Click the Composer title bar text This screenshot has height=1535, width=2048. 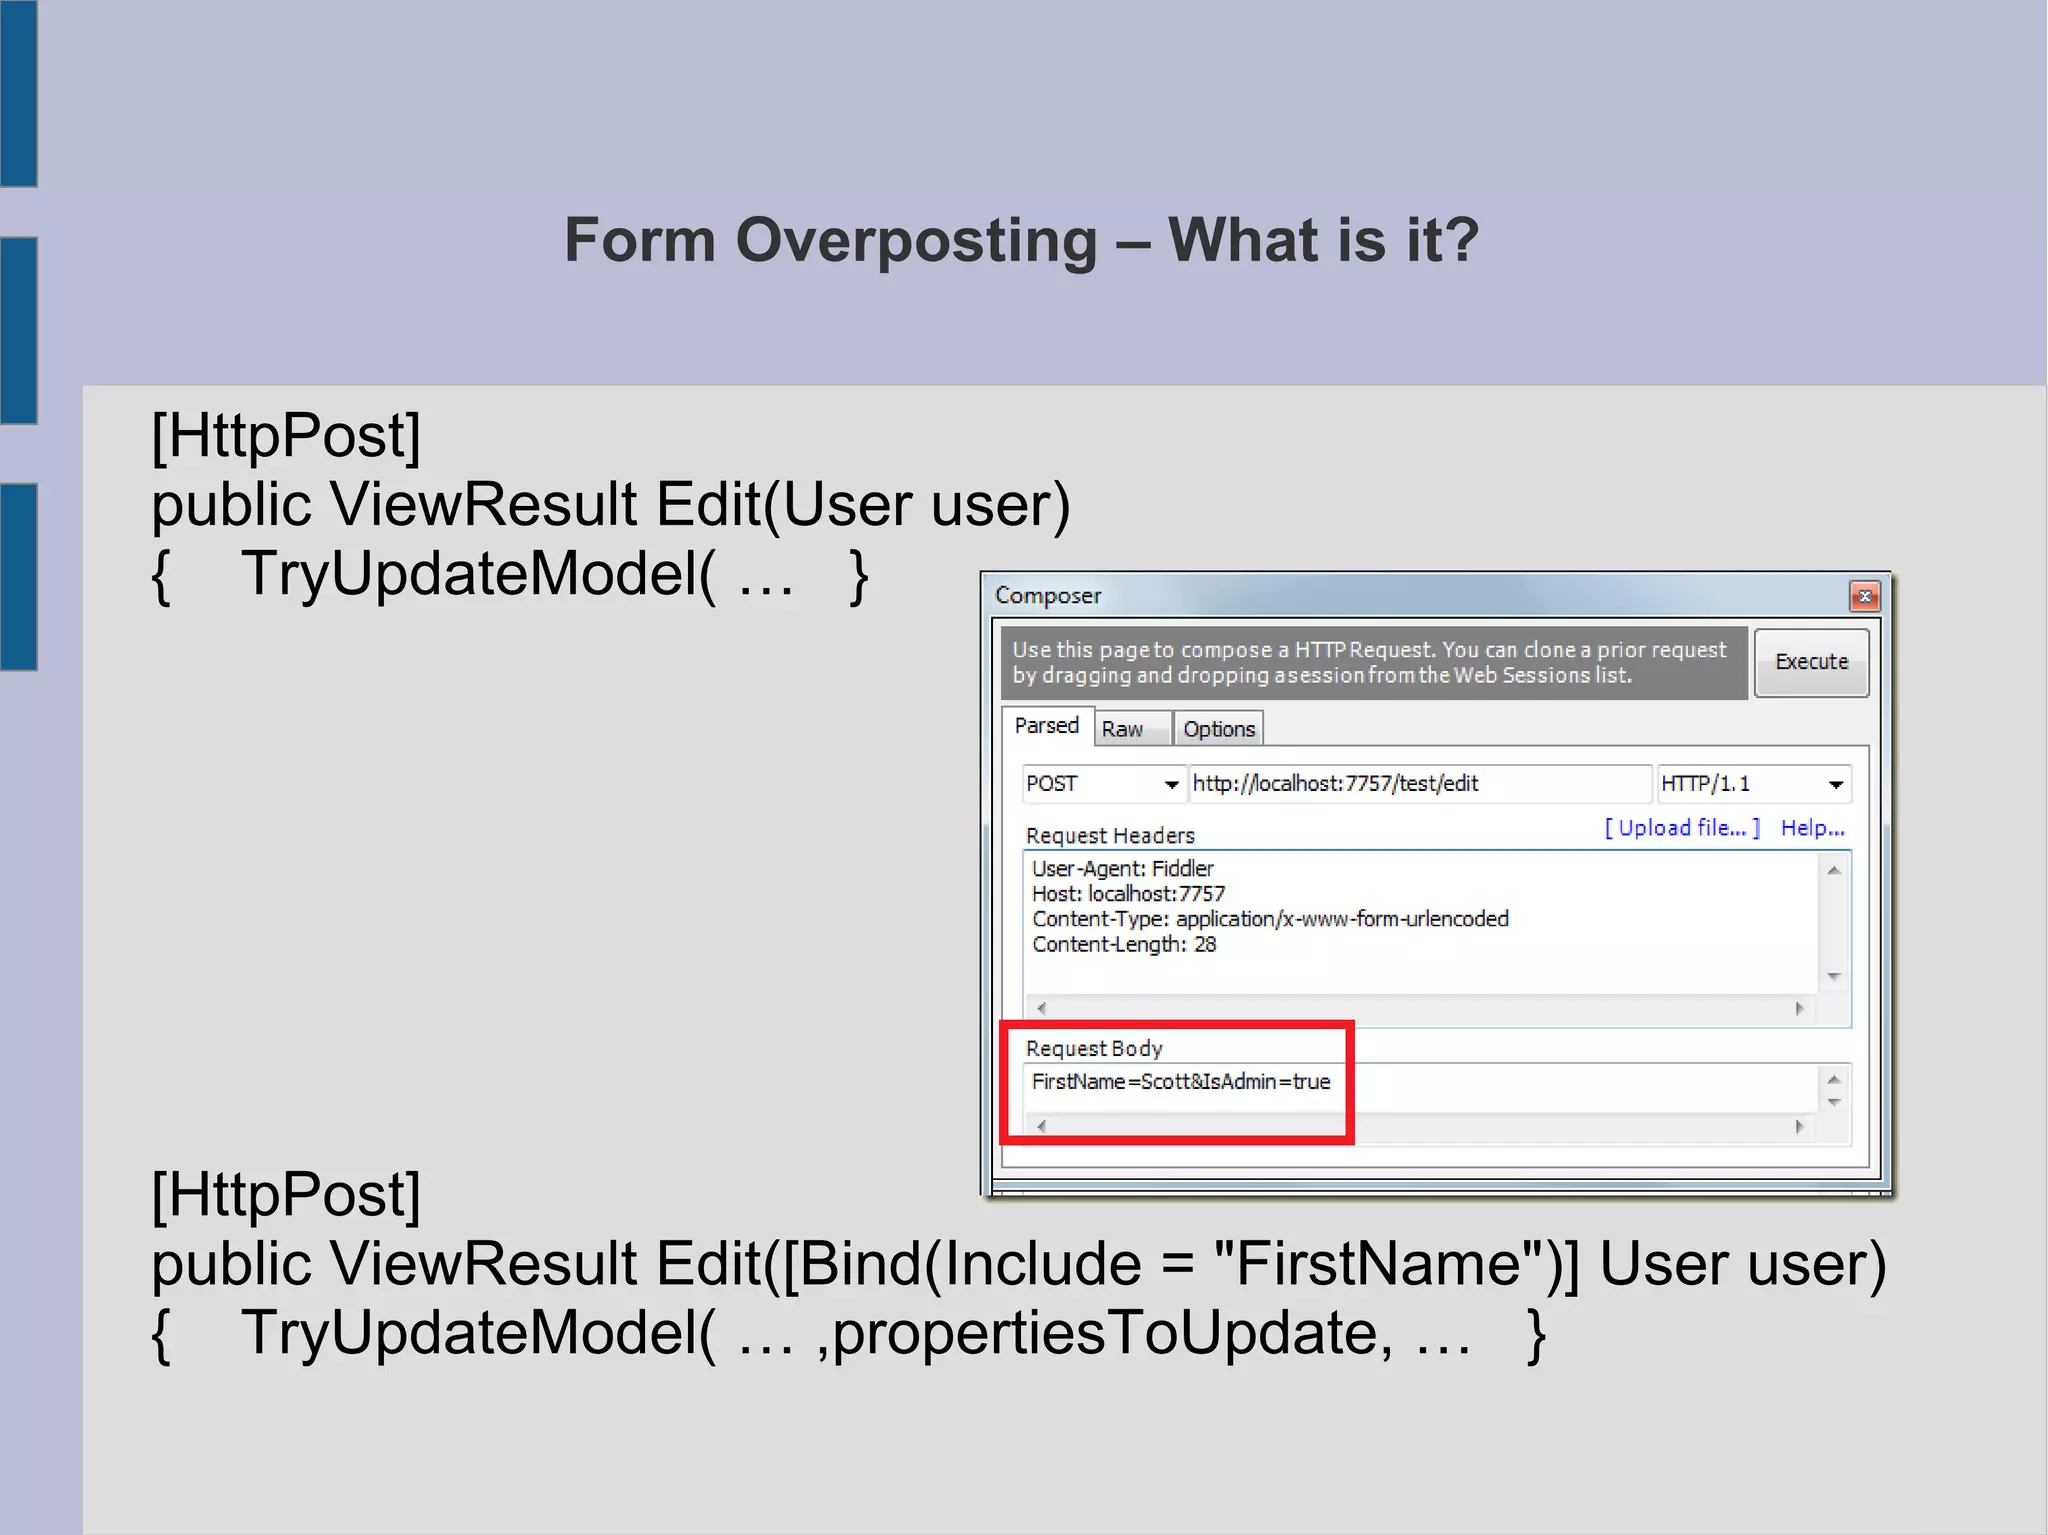coord(1047,596)
